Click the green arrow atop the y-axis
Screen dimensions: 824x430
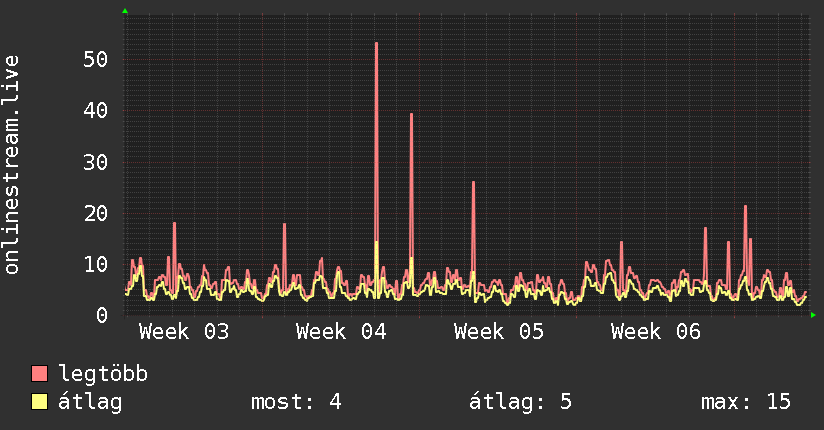pos(125,11)
